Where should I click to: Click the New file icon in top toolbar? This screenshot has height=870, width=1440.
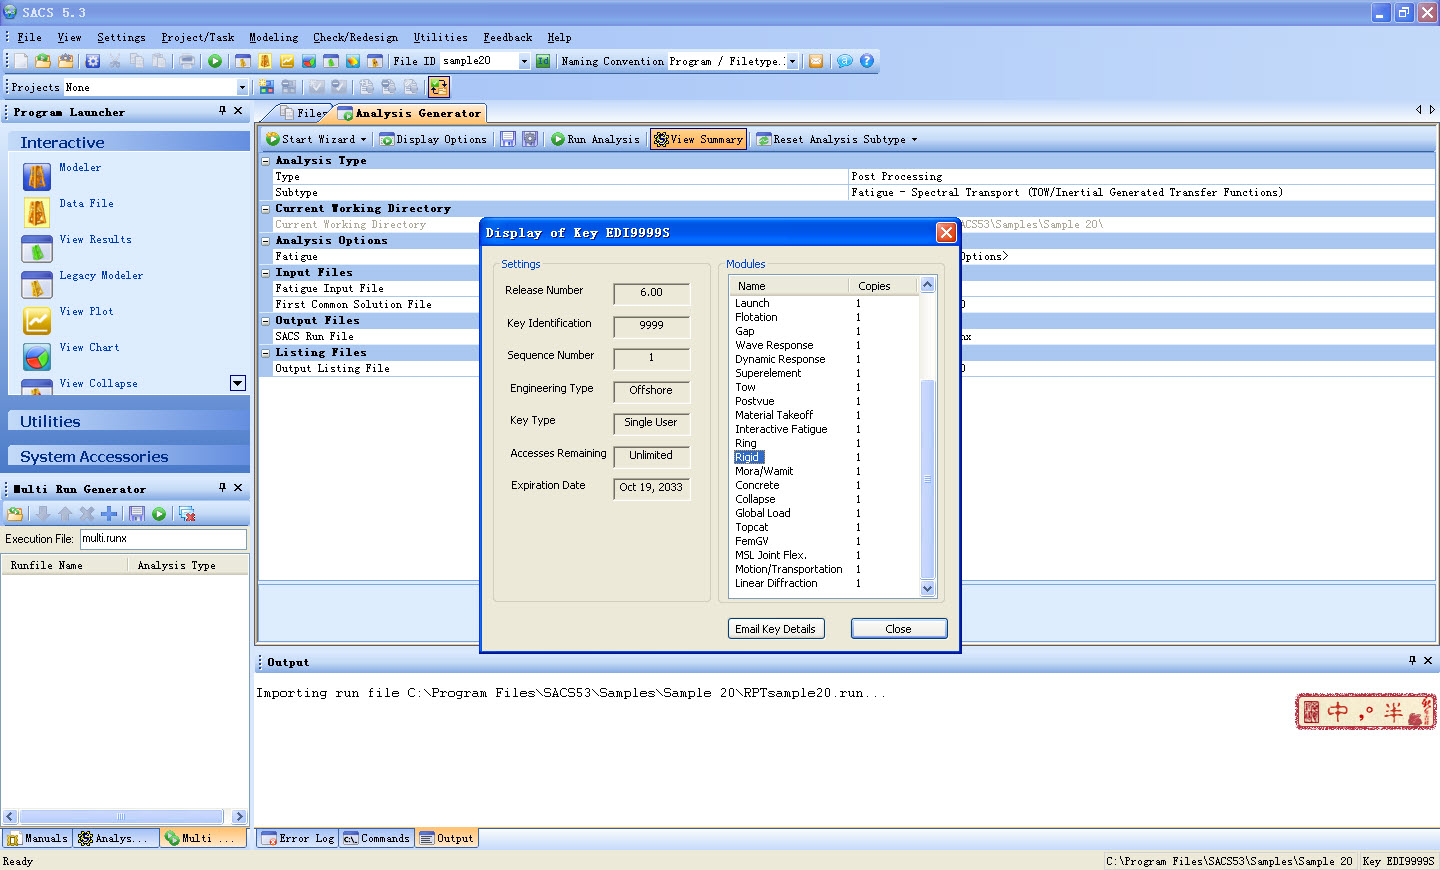(21, 61)
